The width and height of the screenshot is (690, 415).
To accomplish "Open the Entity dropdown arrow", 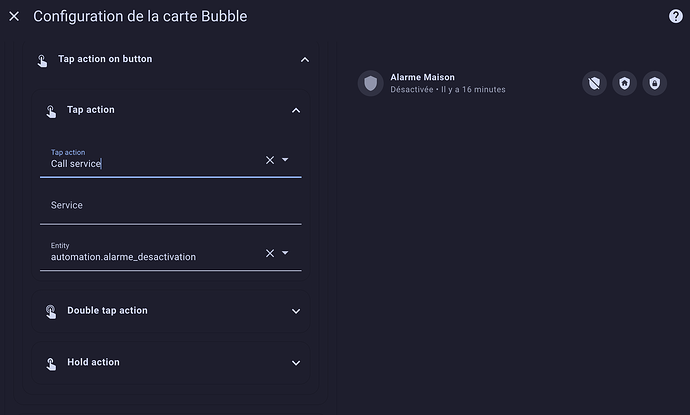I will pos(285,253).
